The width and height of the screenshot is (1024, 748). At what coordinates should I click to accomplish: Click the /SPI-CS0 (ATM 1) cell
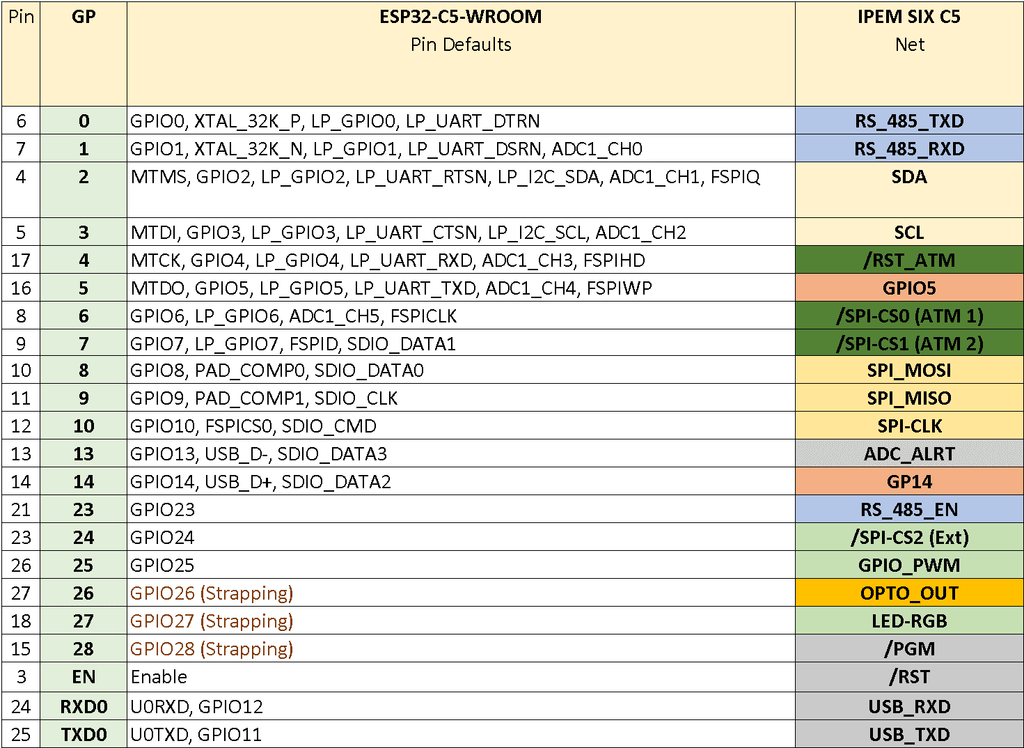click(909, 316)
